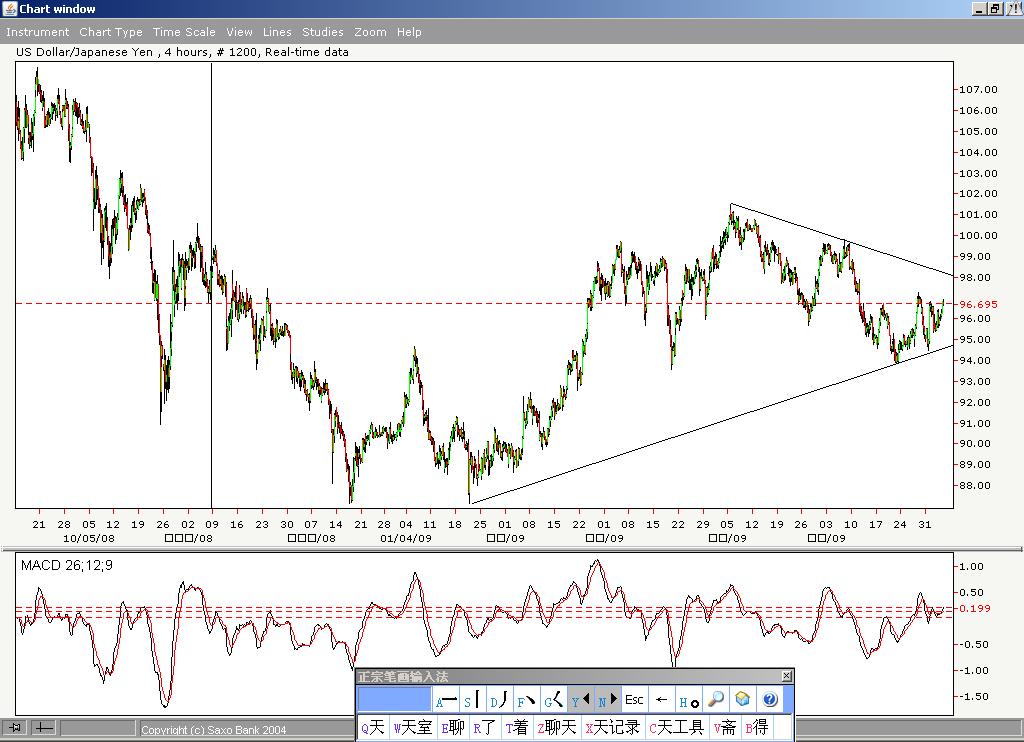Viewport: 1024px width, 742px height.
Task: Open input method help question icon
Action: pyautogui.click(x=770, y=700)
